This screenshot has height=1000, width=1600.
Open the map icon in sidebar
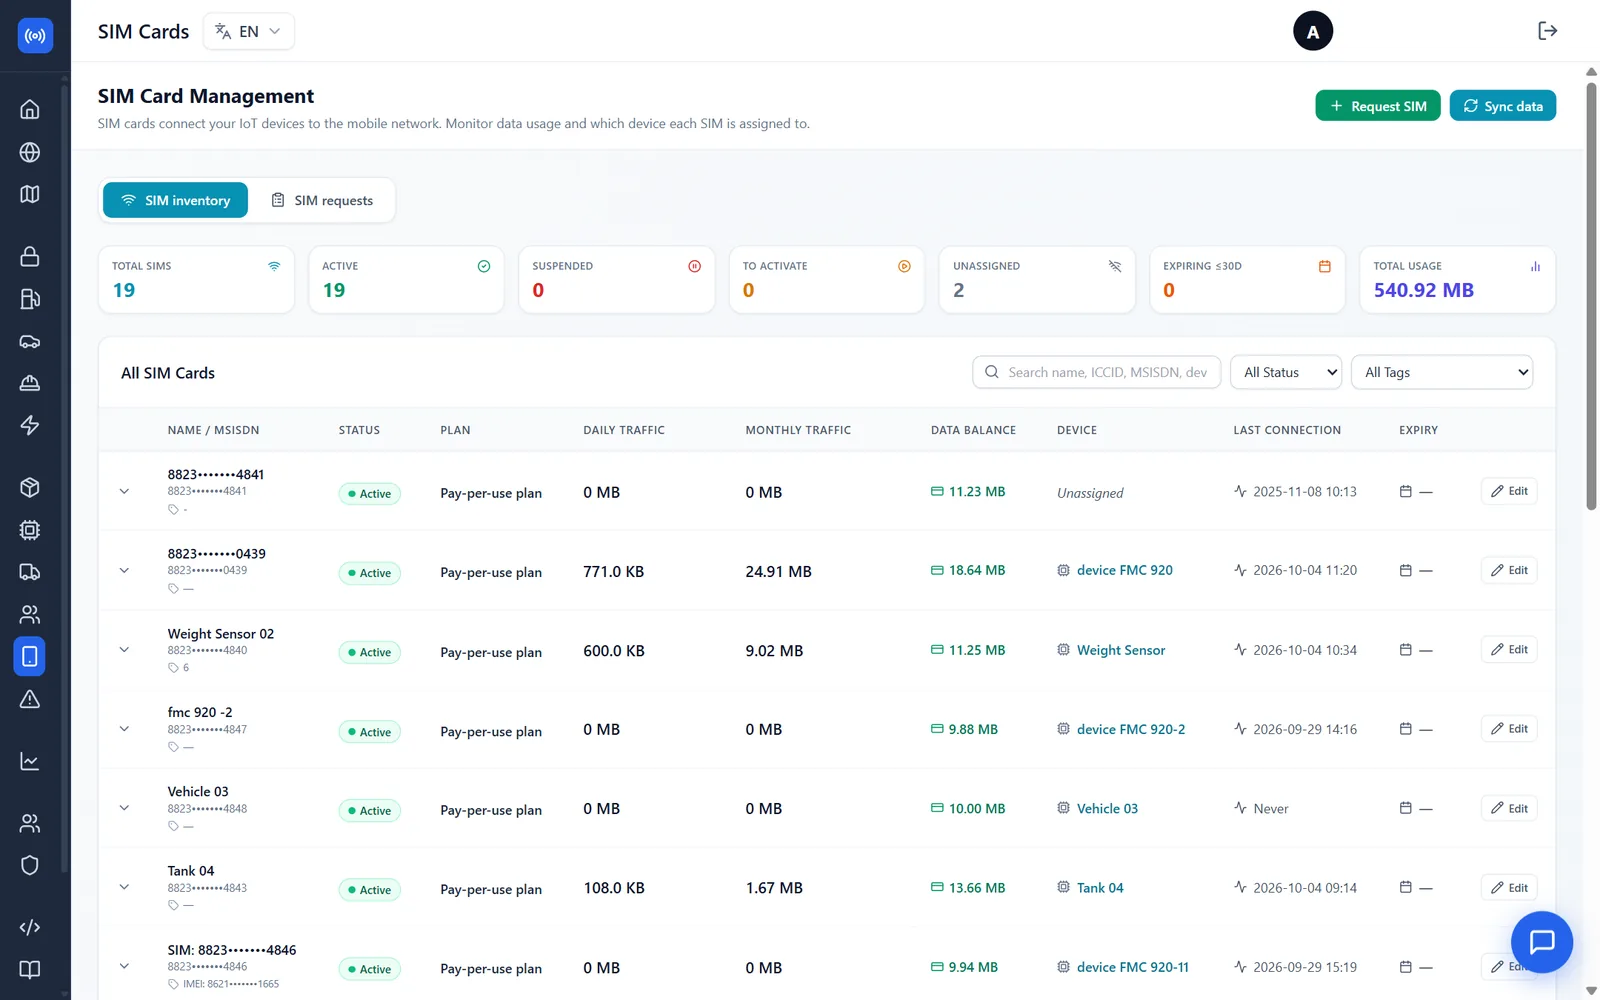tap(30, 194)
